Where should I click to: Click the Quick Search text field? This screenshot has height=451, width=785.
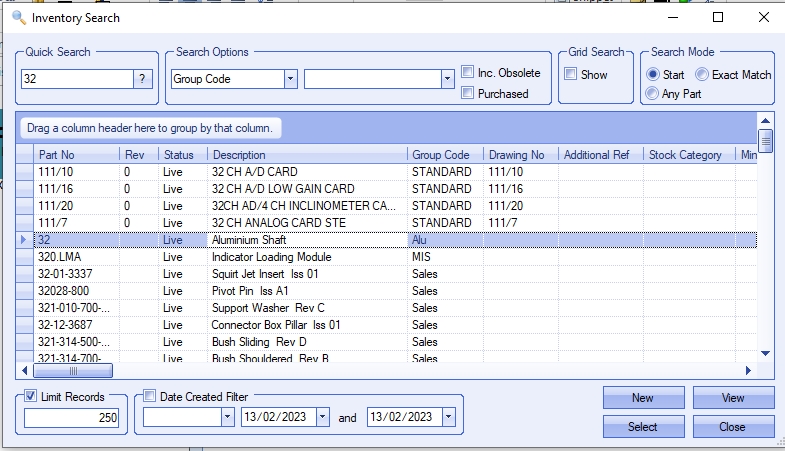click(77, 79)
